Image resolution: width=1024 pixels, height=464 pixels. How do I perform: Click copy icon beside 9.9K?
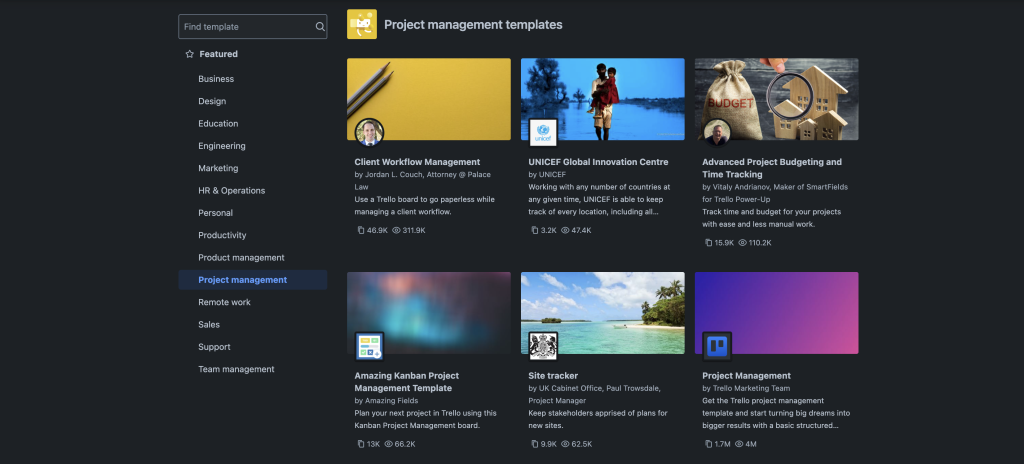pos(535,444)
